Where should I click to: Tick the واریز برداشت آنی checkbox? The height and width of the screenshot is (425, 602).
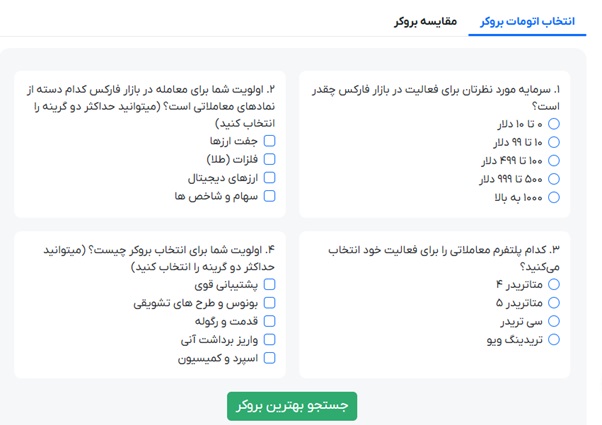point(269,340)
